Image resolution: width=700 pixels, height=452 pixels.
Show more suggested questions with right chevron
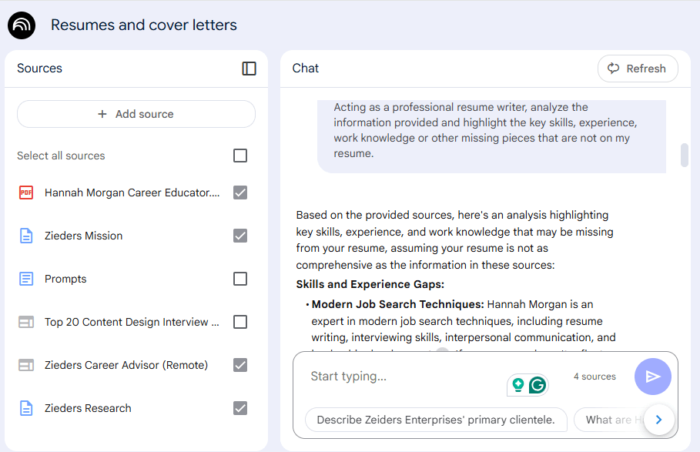659,419
